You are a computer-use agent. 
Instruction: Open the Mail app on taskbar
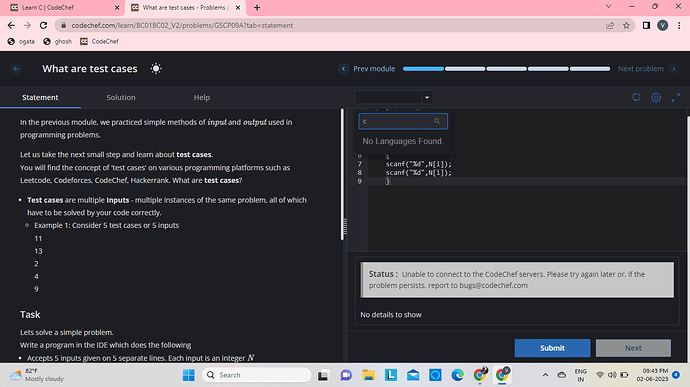[413, 375]
